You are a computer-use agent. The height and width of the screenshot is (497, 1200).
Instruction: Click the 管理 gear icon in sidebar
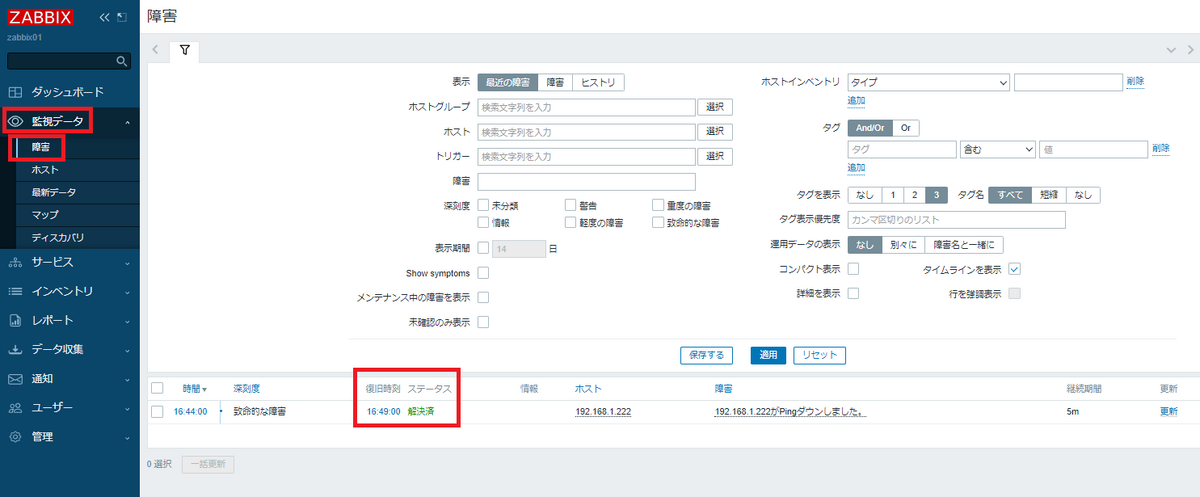[x=15, y=437]
